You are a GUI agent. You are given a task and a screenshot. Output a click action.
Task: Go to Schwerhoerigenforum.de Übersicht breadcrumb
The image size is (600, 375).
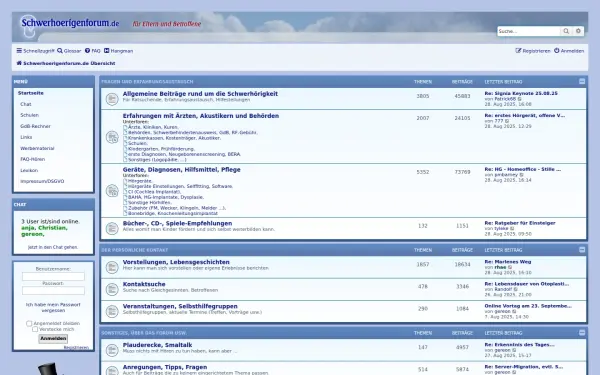pos(65,63)
